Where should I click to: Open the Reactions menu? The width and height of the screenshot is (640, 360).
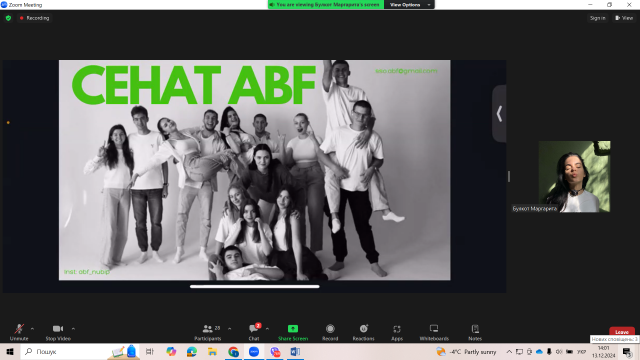363,332
